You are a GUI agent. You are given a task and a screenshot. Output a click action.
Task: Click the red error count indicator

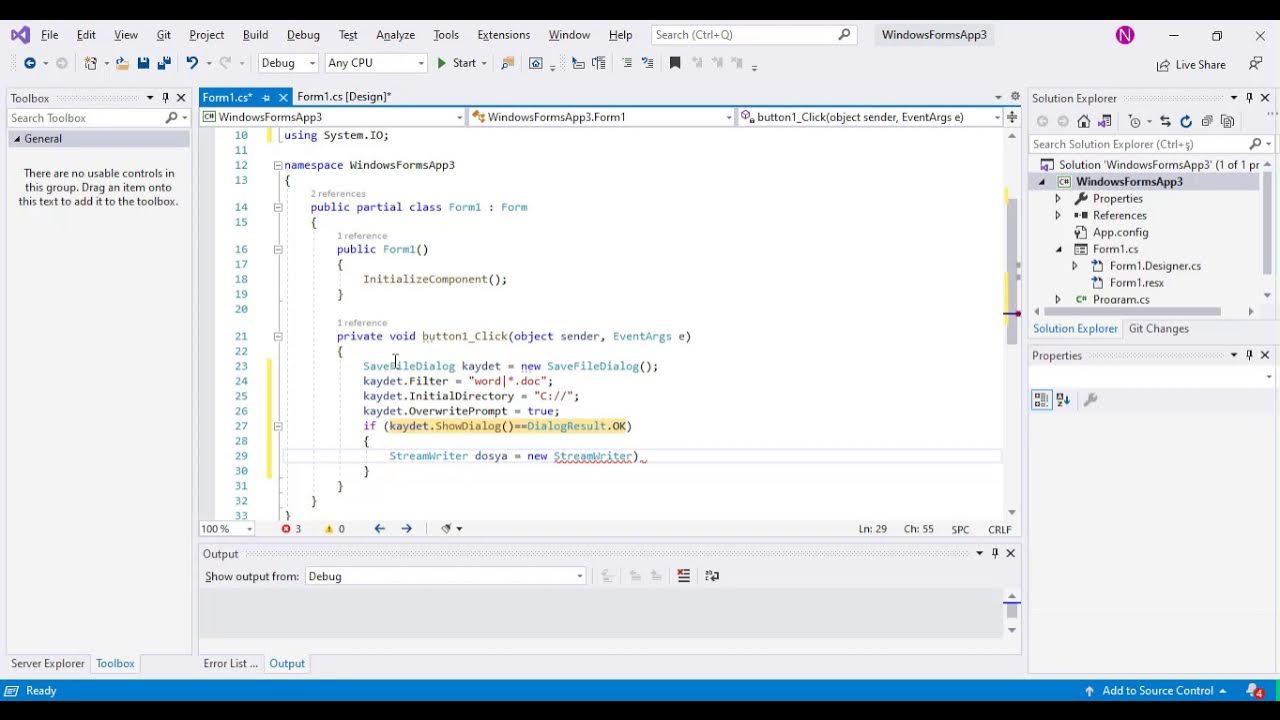[291, 529]
